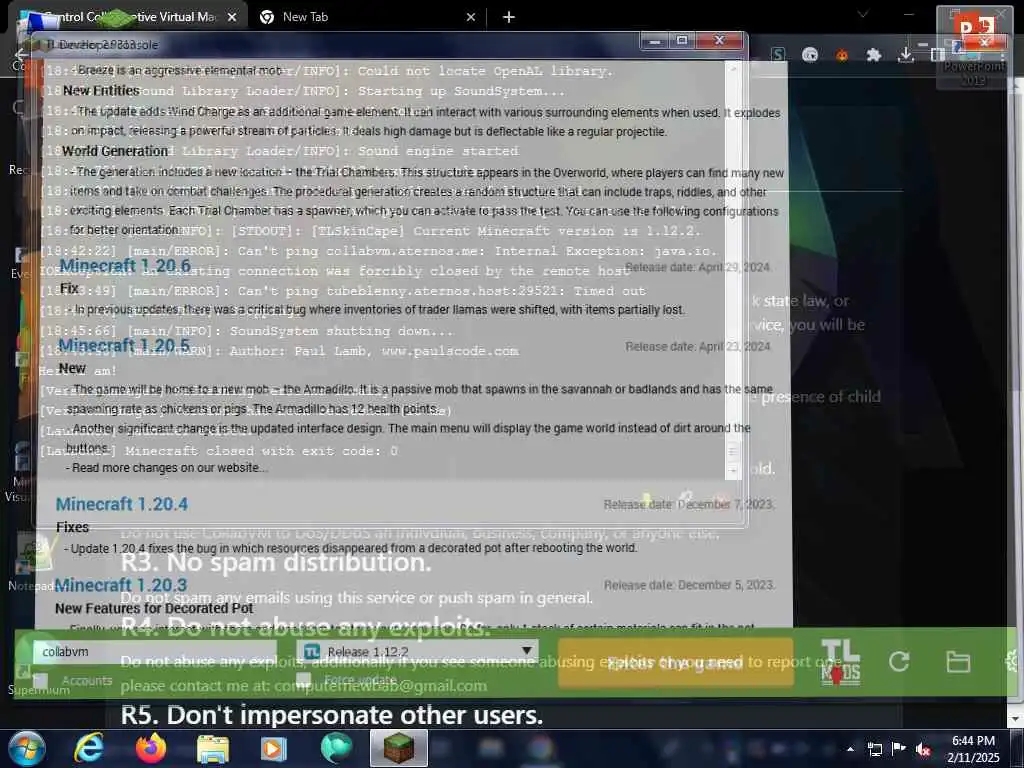Toggle the Accounts checkbox
Image resolution: width=1024 pixels, height=768 pixels.
40,680
